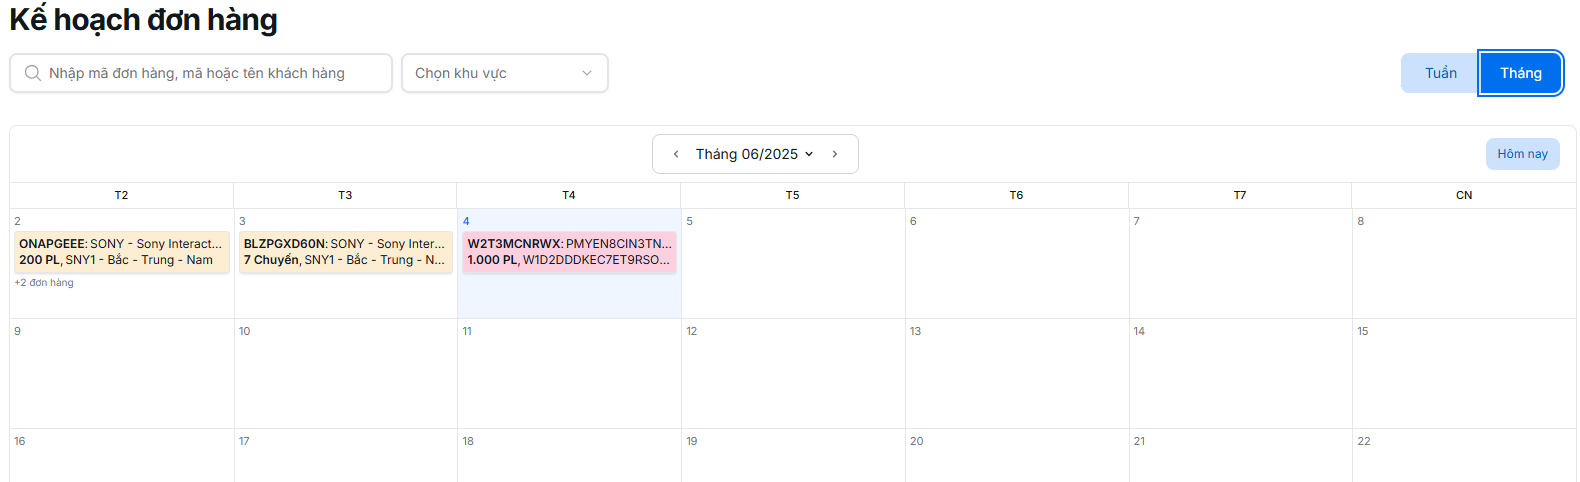The height and width of the screenshot is (482, 1580).
Task: Select day 8 in CN column
Action: 1464,265
